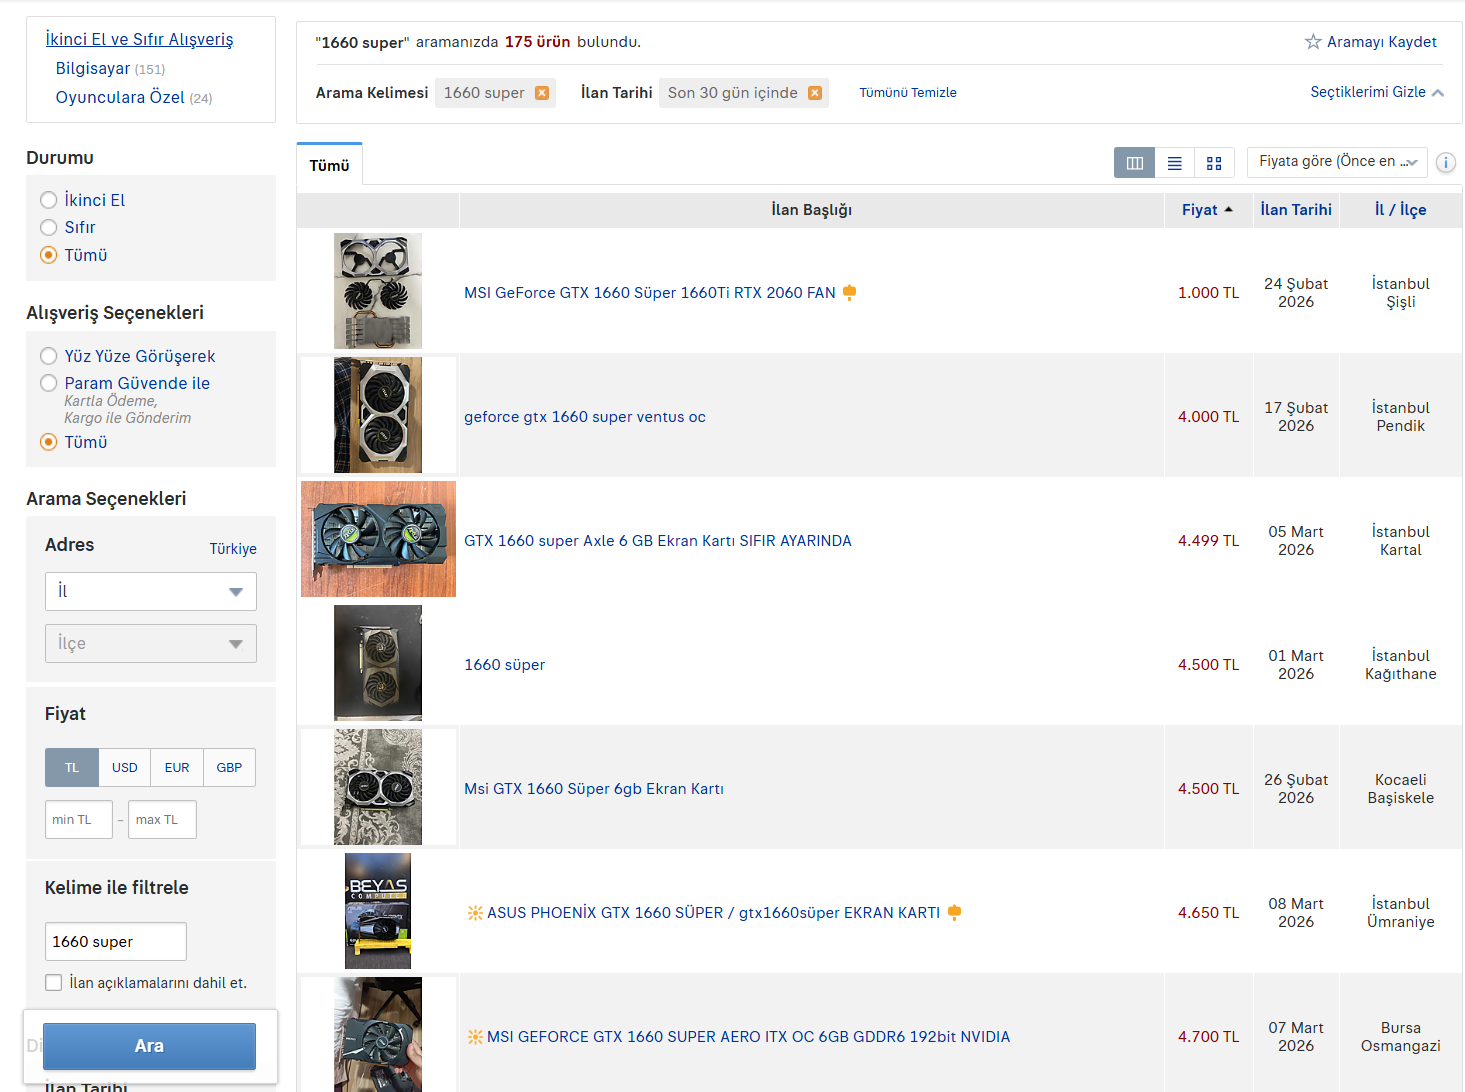Open 'MSI GeForce GTX 1660 Süper 1660Ti RTX 2060 FAN' listing
Viewport: 1465px width, 1092px height.
[650, 293]
